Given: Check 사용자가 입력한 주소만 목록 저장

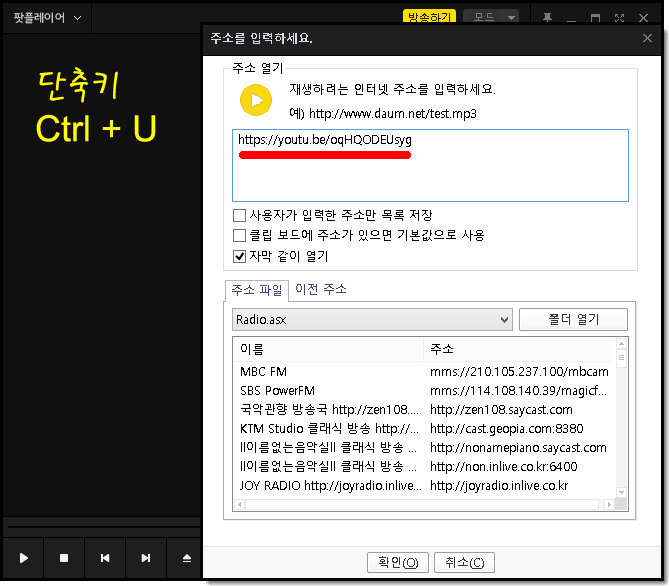Looking at the screenshot, I should click(239, 215).
